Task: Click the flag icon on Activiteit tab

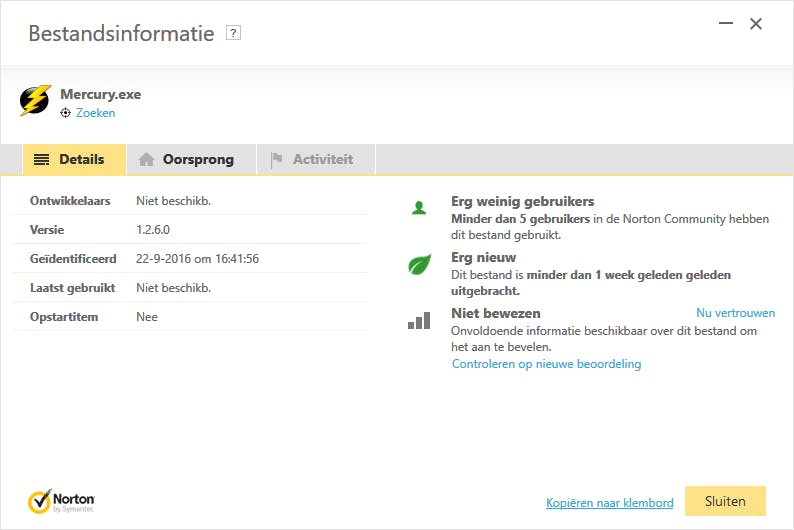Action: pyautogui.click(x=277, y=159)
